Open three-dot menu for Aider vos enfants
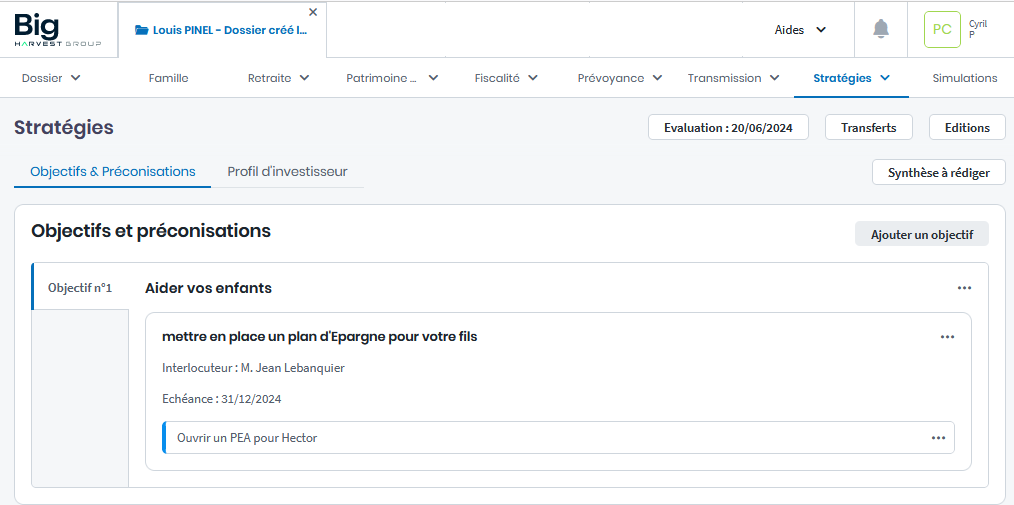This screenshot has width=1014, height=505. 964,288
